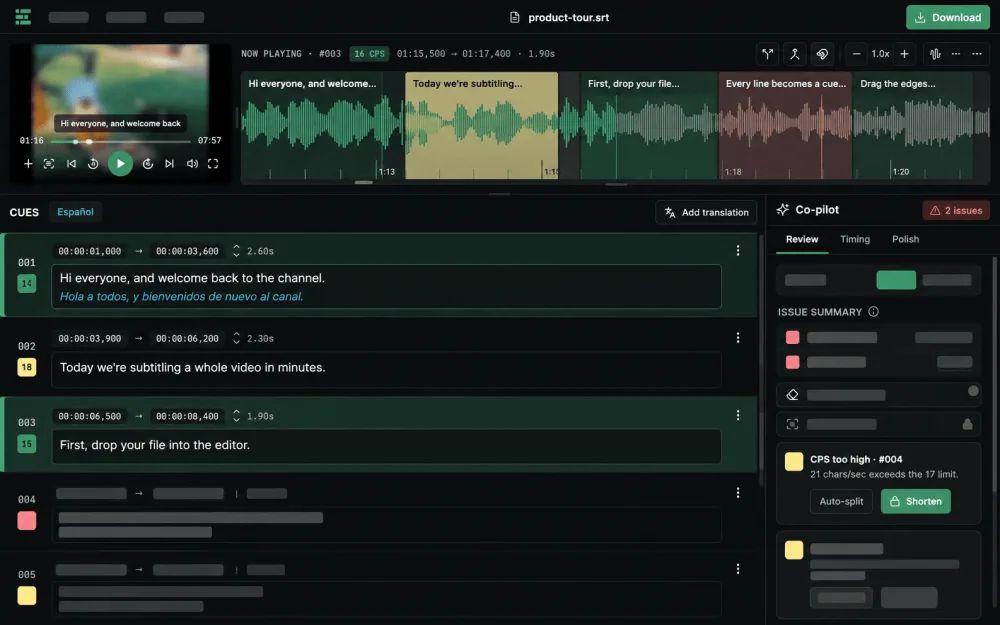The height and width of the screenshot is (625, 1000).
Task: Click the Download button
Action: (948, 17)
